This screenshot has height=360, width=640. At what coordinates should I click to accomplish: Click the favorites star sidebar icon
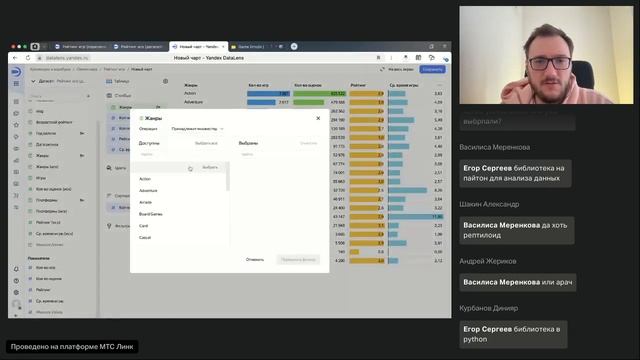pyautogui.click(x=16, y=125)
